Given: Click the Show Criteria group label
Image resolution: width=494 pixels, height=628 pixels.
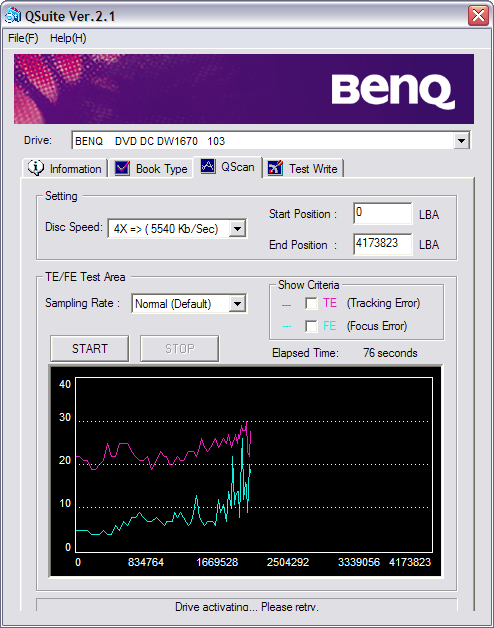Looking at the screenshot, I should (308, 285).
